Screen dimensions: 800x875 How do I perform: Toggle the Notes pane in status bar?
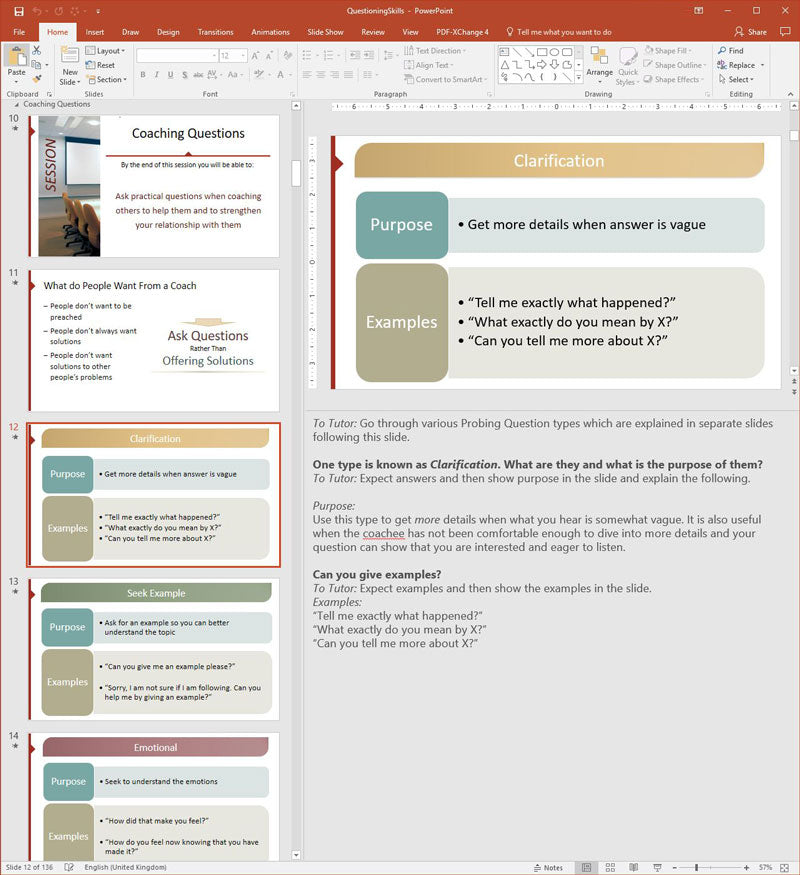(548, 867)
